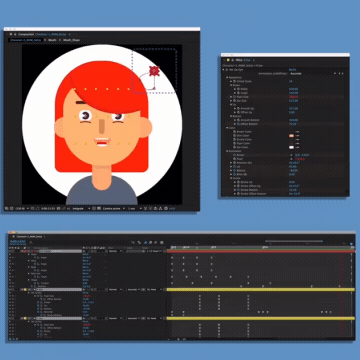
Task: Toggle the blue Hide Shy Layers switch
Action: click(x=146, y=242)
